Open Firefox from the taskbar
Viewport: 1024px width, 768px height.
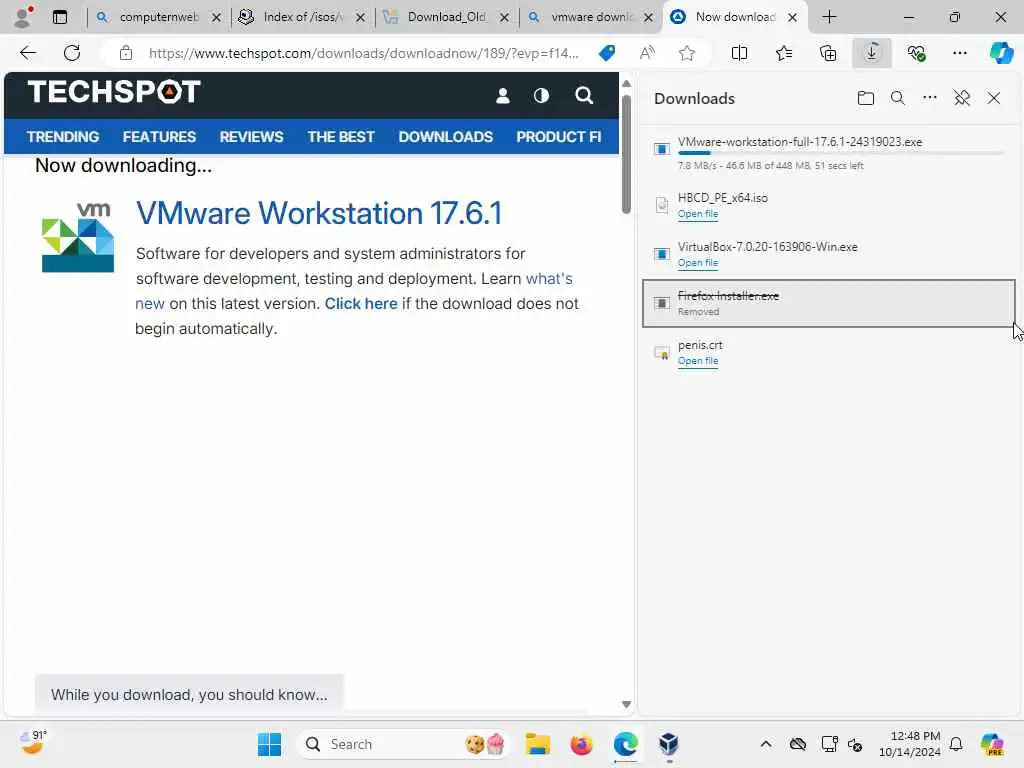pyautogui.click(x=581, y=744)
